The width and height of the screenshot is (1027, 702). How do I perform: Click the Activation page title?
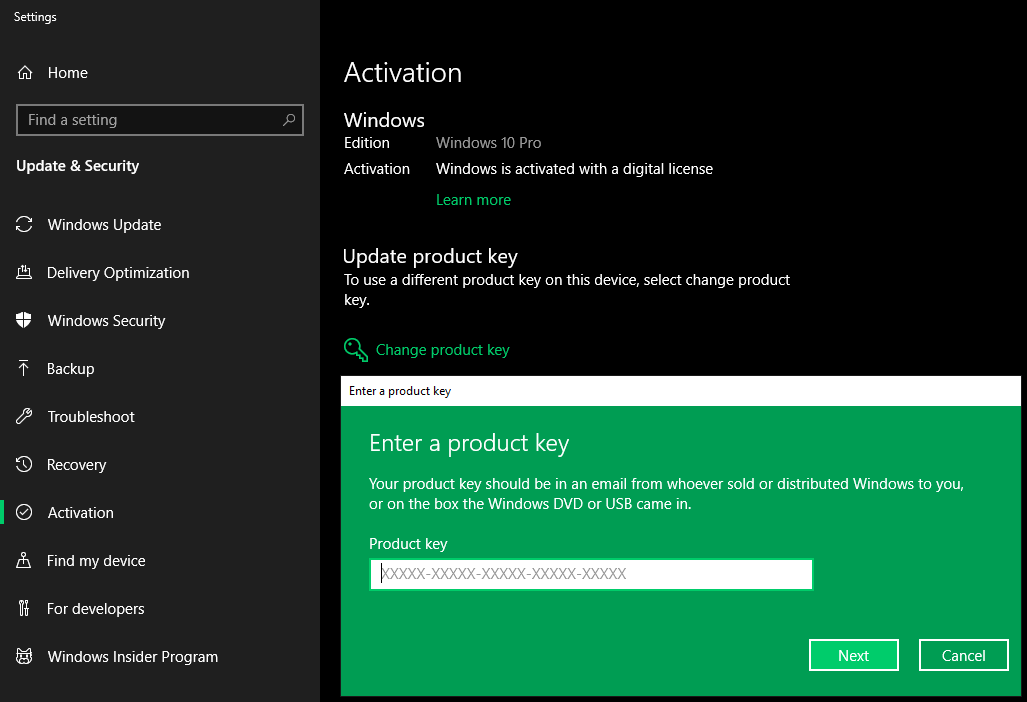pos(403,73)
